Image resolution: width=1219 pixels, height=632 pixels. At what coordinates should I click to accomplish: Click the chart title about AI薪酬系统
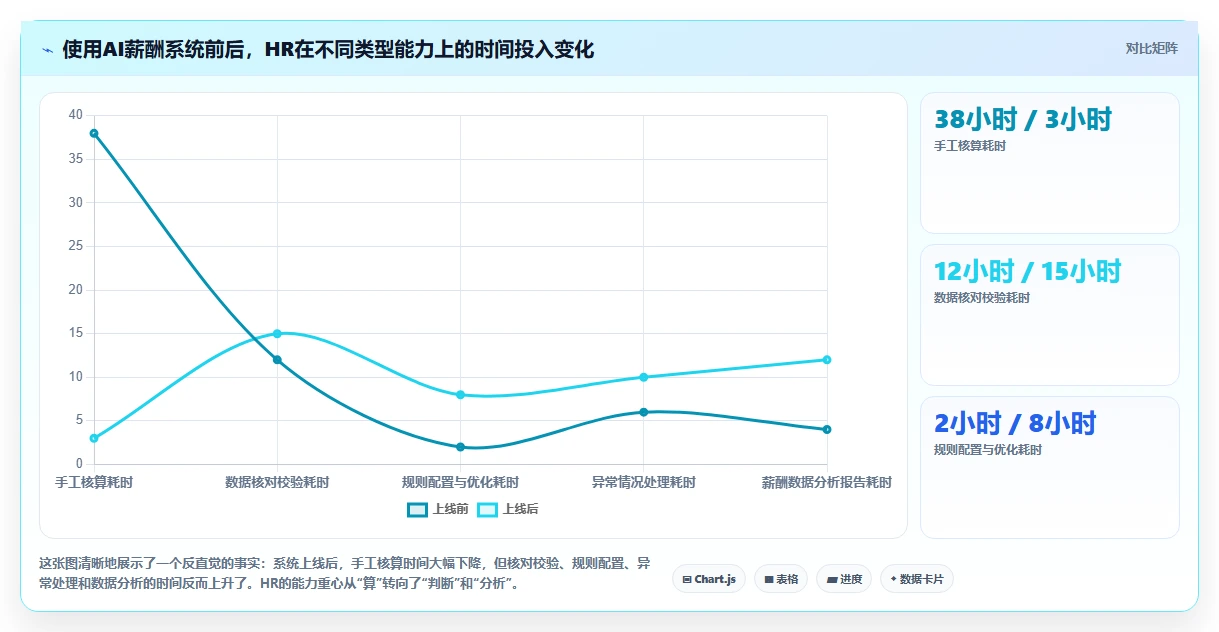tap(328, 49)
